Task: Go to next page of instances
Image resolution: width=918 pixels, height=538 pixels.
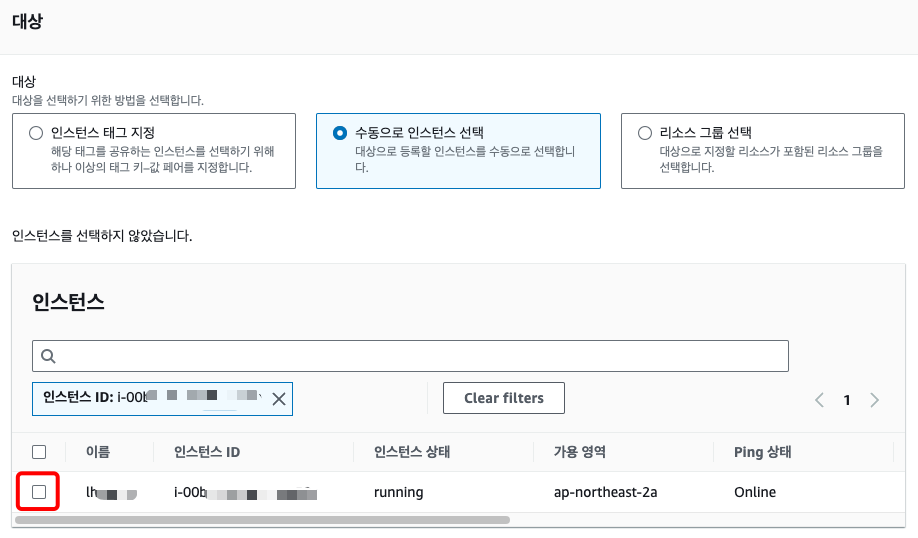Action: point(875,400)
